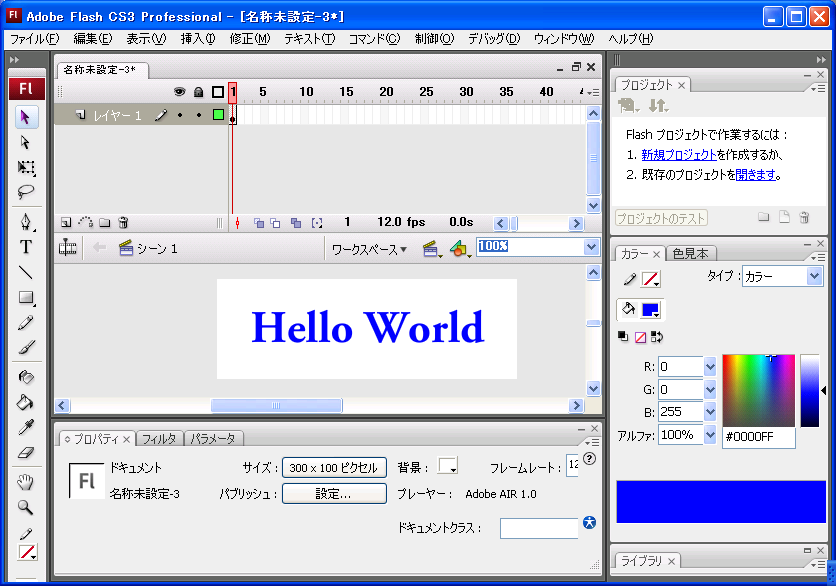Screen dimensions: 836x586
Task: Choose the Lasso tool
Action: [26, 192]
